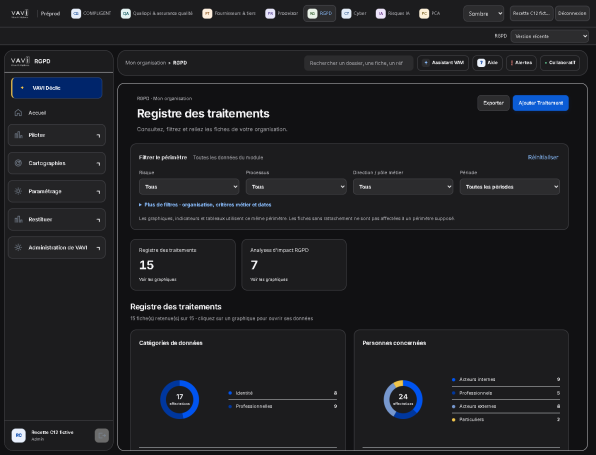Open the Sombre theme selector

[x=483, y=14]
